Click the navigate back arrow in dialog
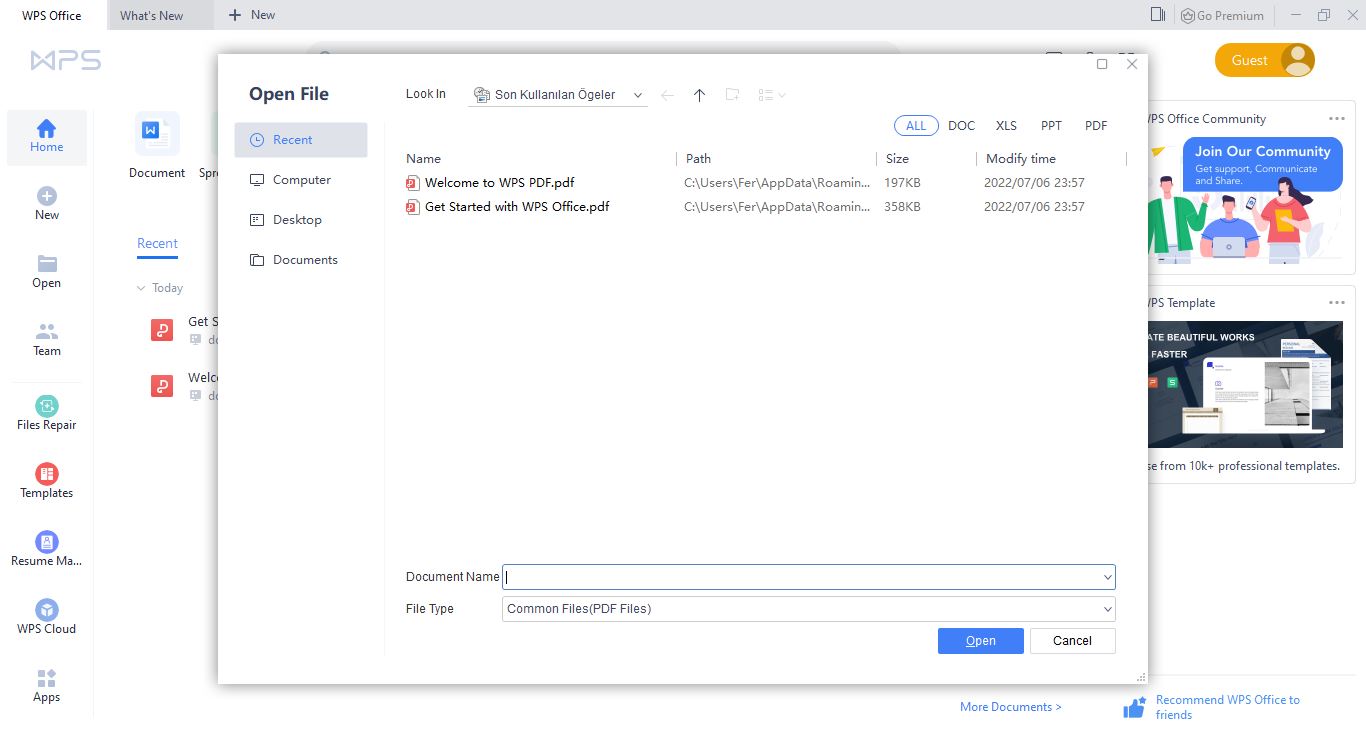This screenshot has height=738, width=1366. point(667,95)
